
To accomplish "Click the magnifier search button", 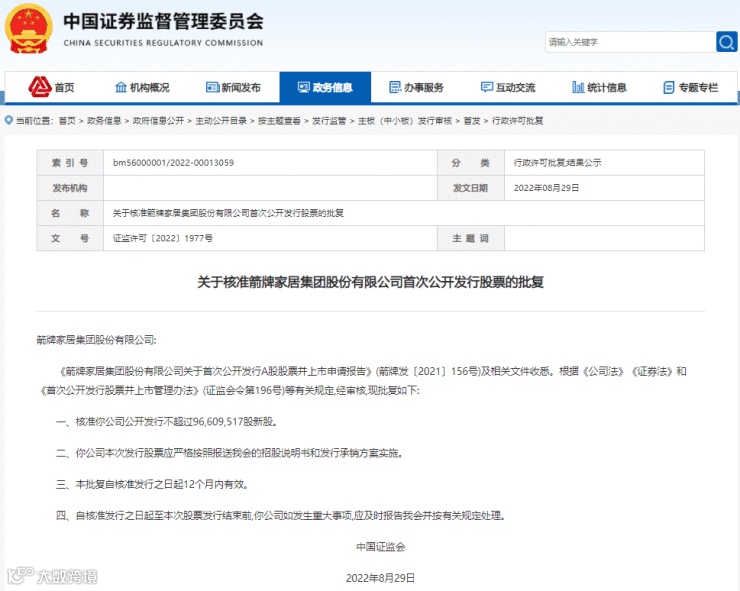I will [x=726, y=42].
